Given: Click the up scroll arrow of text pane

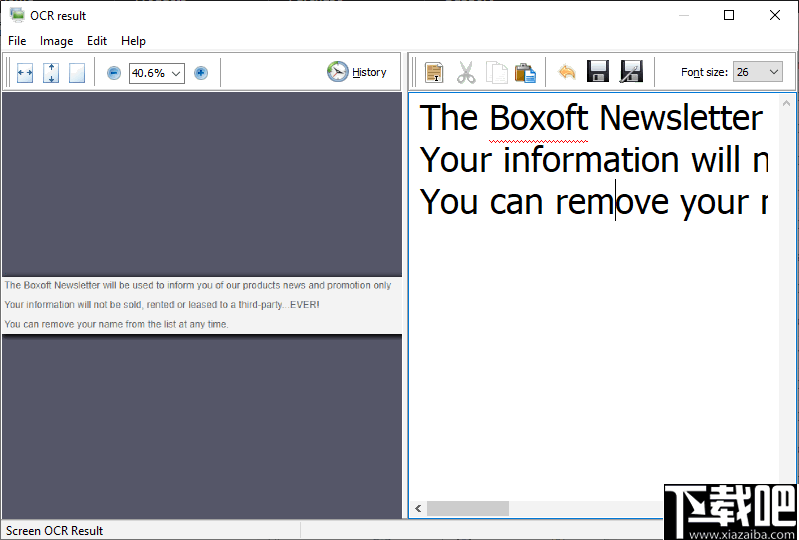Looking at the screenshot, I should click(787, 103).
